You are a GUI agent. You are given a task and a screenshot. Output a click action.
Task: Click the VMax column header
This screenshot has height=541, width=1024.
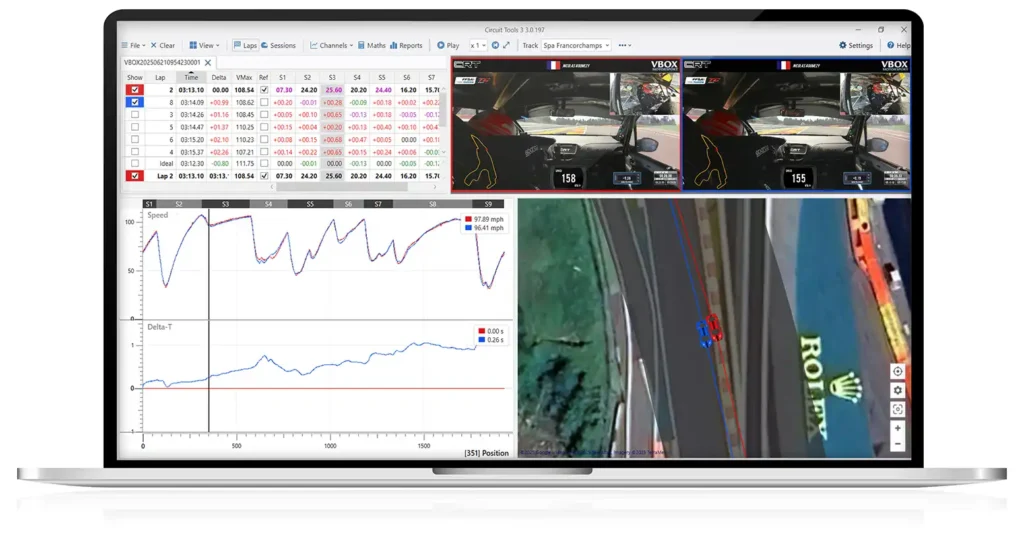click(x=244, y=77)
